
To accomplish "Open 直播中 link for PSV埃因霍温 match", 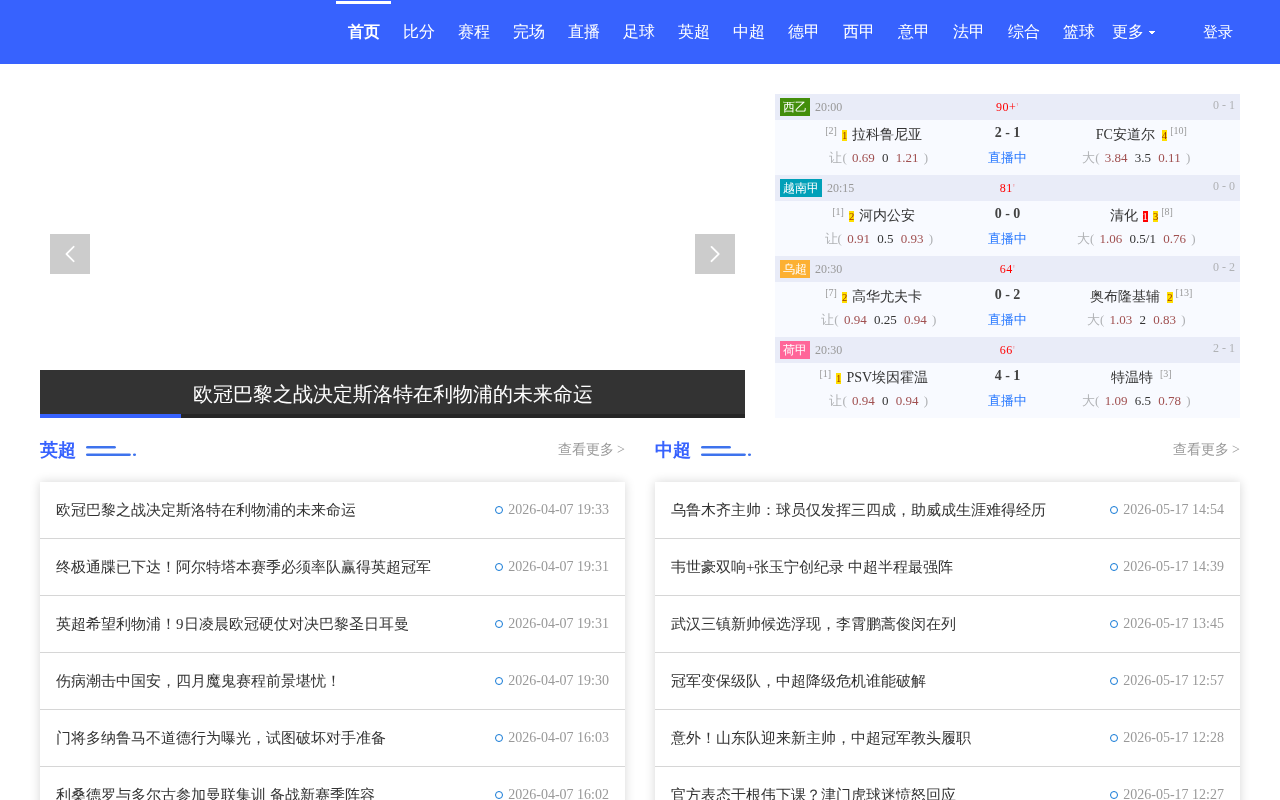I will (1007, 401).
